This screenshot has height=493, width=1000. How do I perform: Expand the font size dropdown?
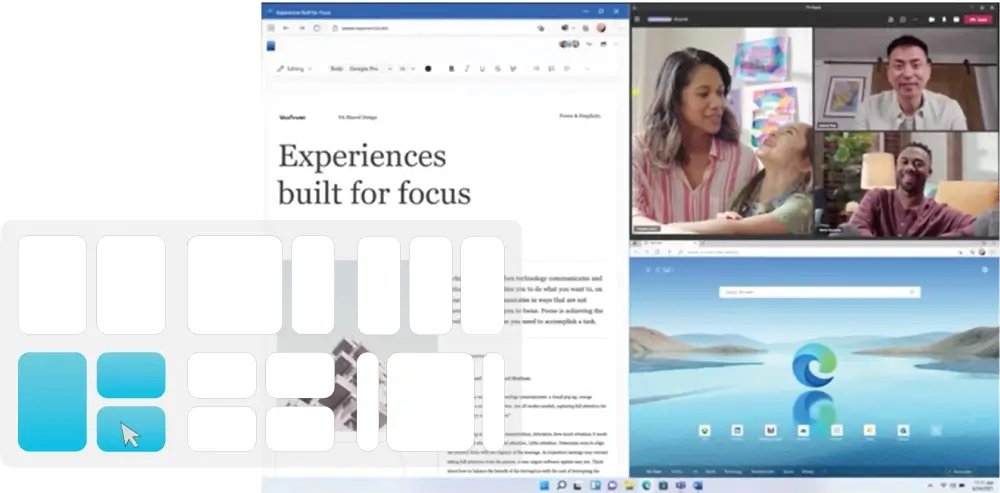point(407,68)
